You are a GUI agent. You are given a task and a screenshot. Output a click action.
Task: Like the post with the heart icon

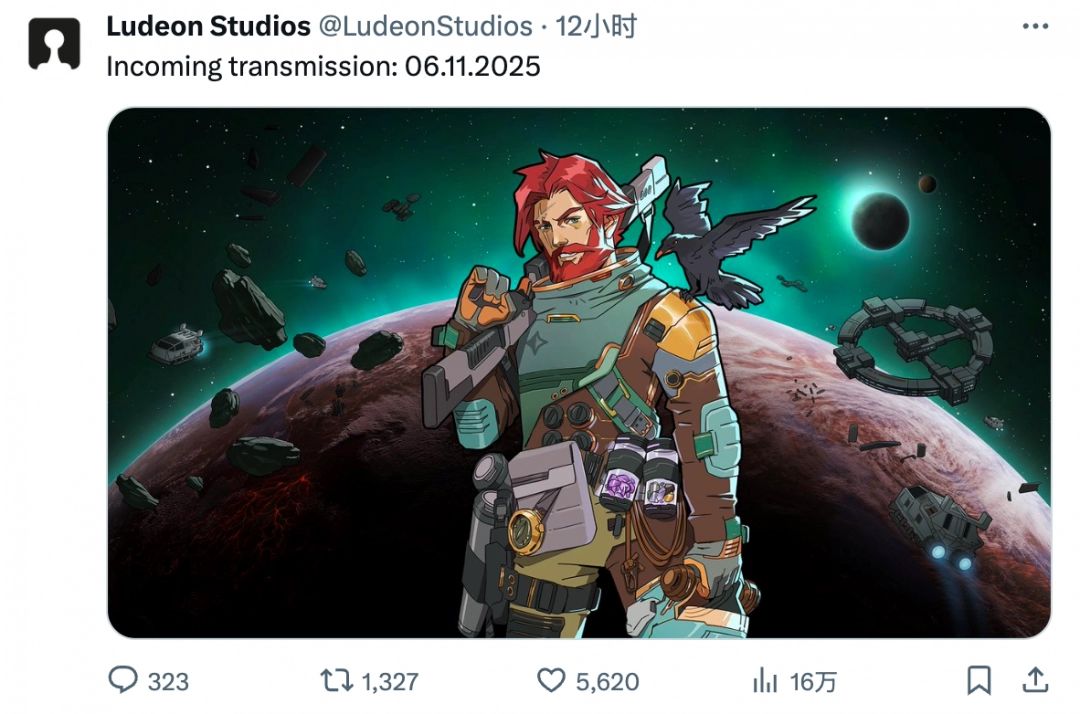pos(551,681)
